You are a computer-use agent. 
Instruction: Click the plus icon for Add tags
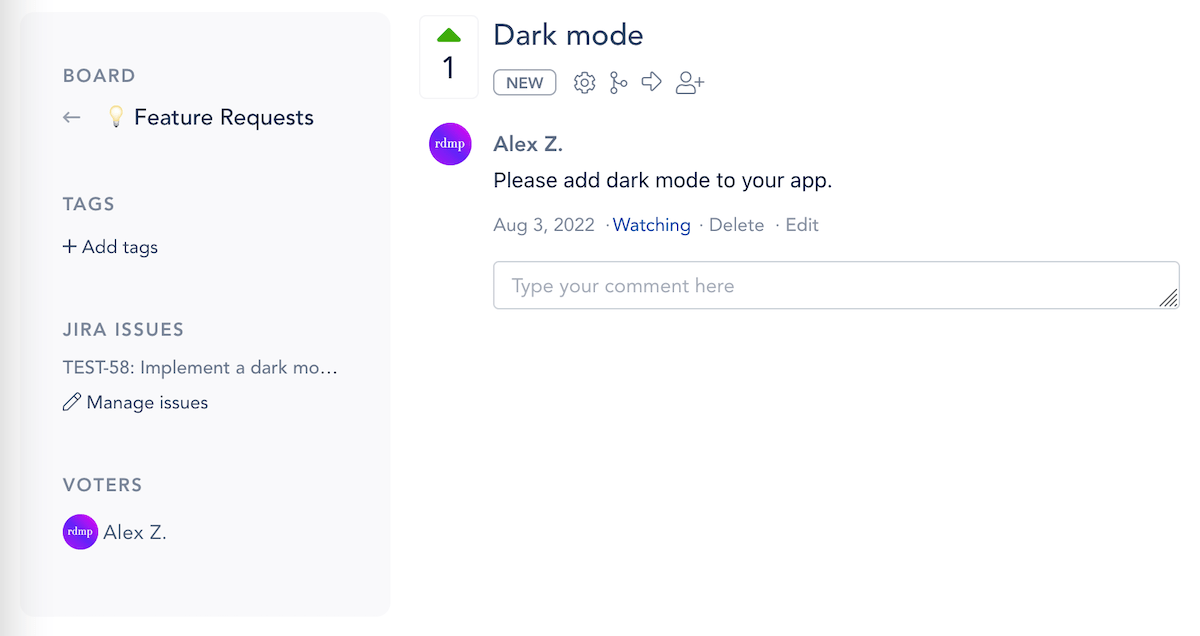point(69,246)
